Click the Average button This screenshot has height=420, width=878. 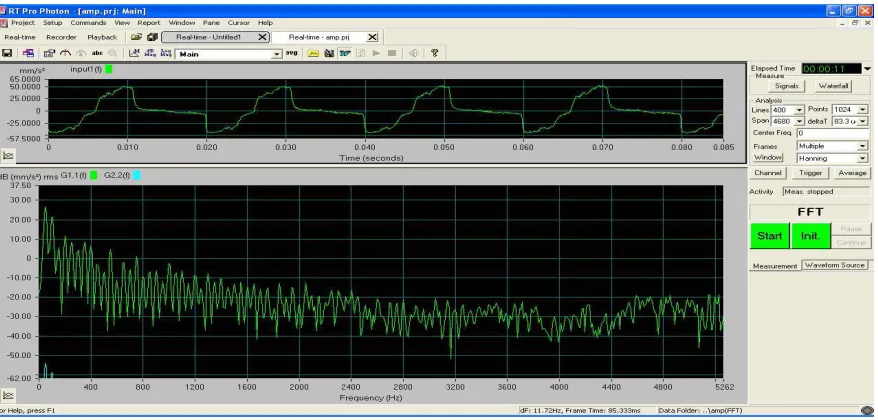pos(852,173)
